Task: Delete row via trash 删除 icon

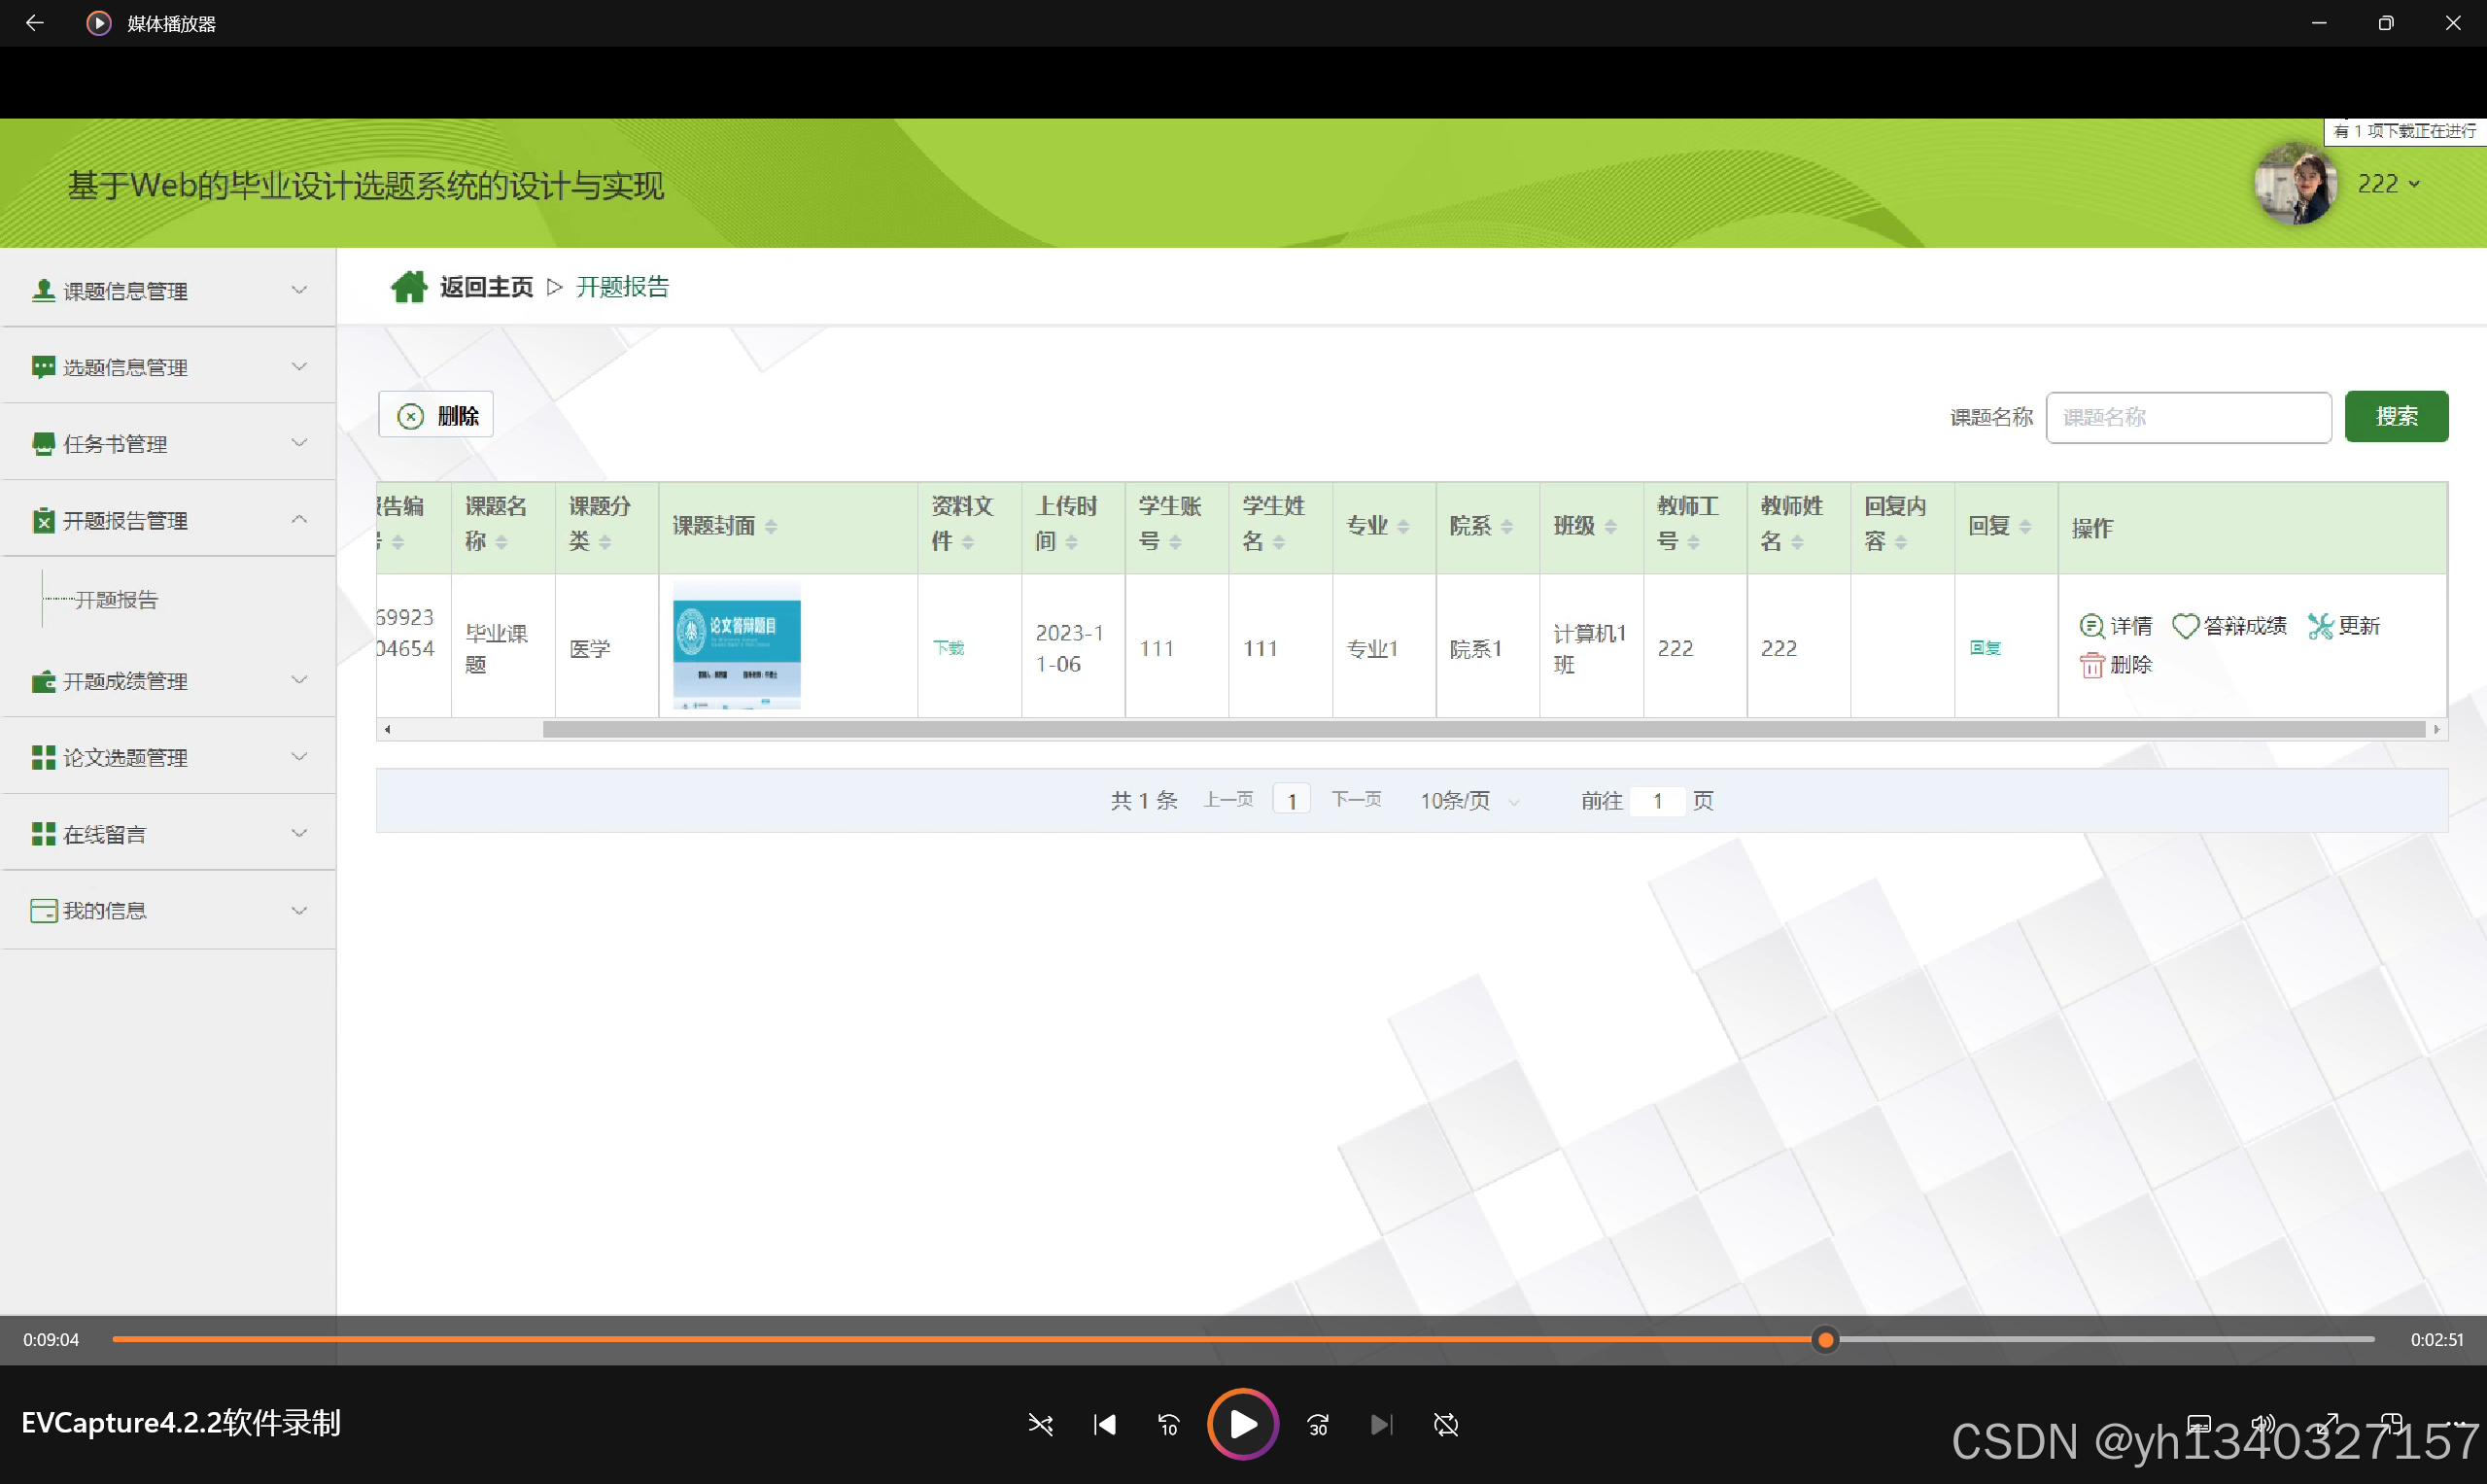Action: (x=2091, y=665)
